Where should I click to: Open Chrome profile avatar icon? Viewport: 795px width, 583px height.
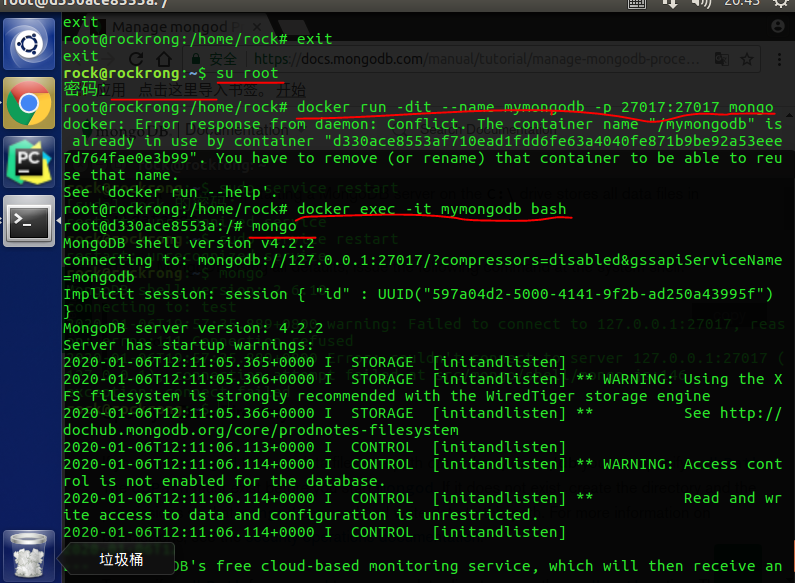click(x=778, y=26)
